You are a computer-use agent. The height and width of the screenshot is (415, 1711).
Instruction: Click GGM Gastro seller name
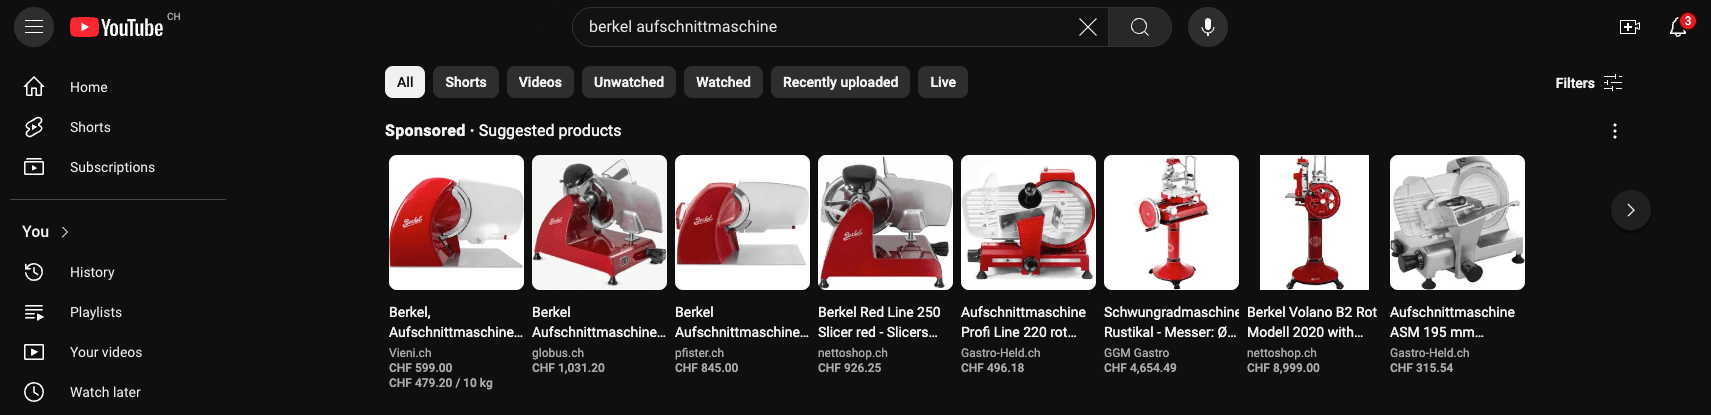[1136, 353]
